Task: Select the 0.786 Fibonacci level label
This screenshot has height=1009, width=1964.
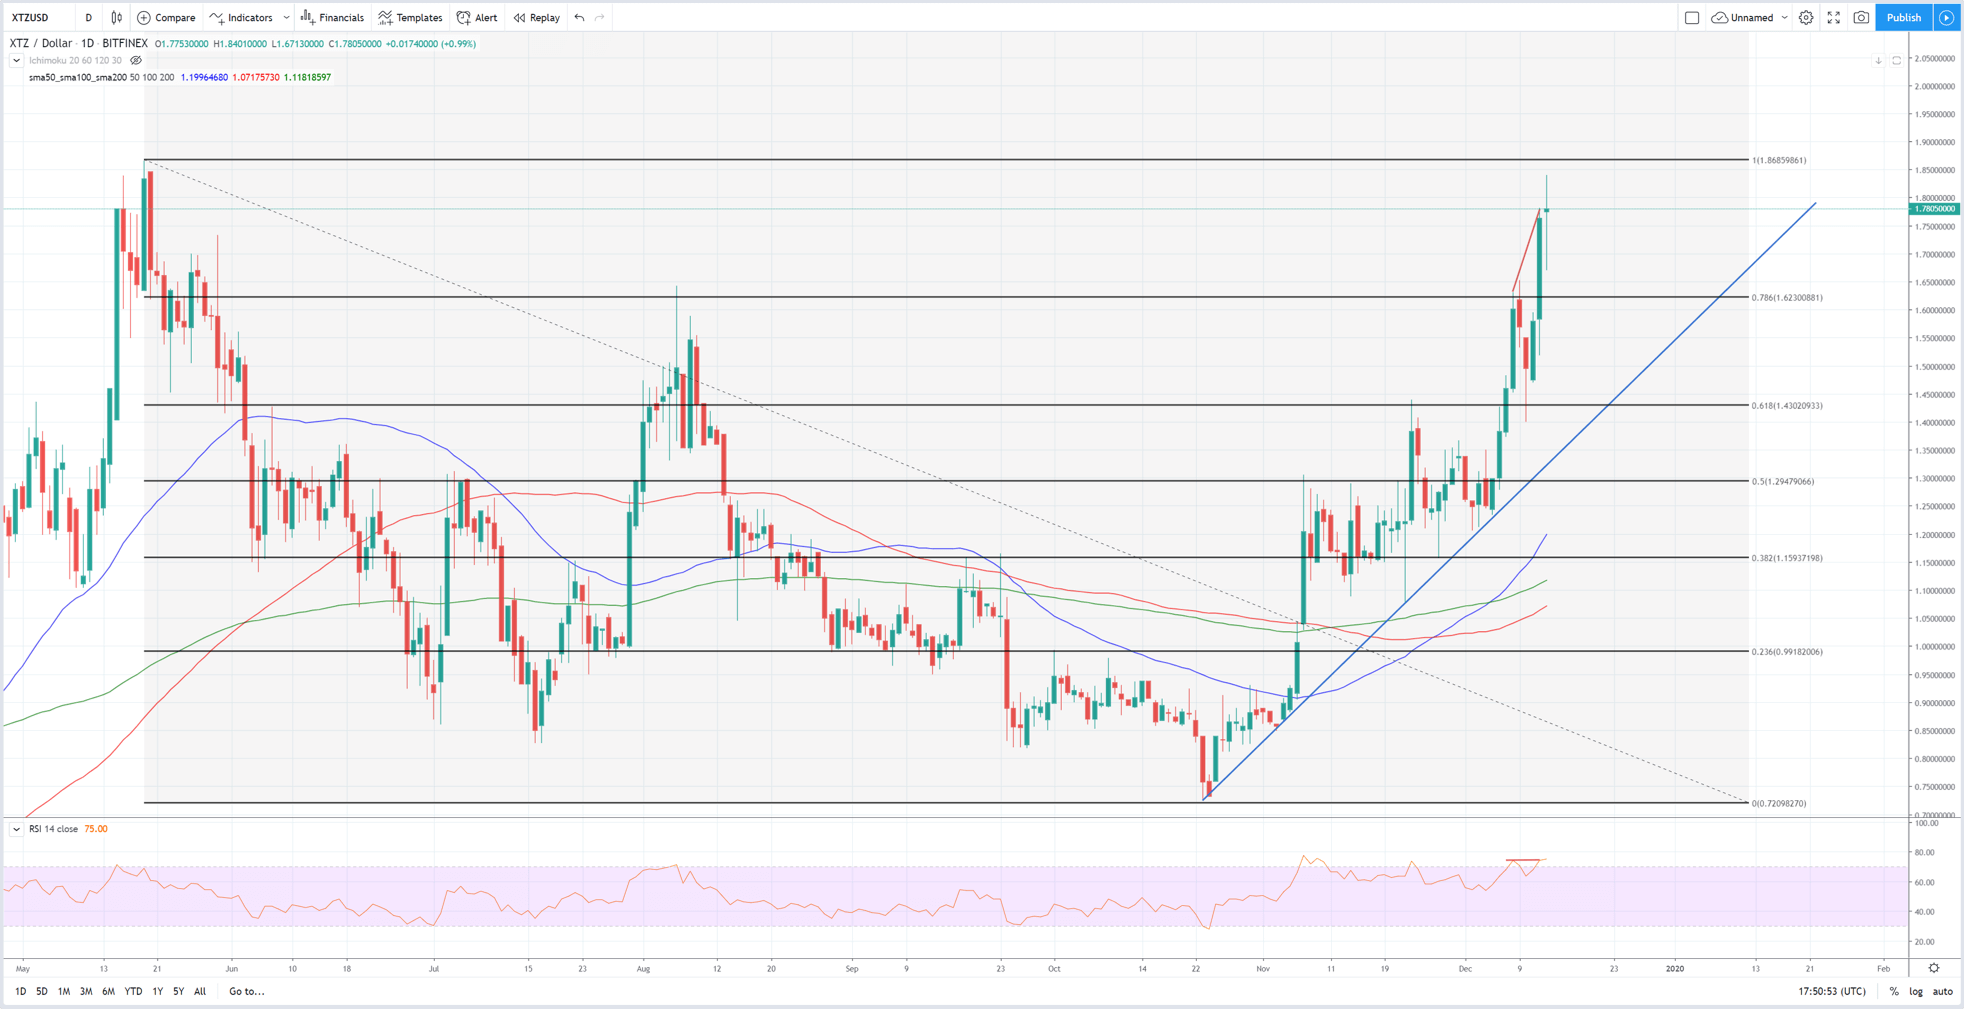Action: [x=1787, y=297]
